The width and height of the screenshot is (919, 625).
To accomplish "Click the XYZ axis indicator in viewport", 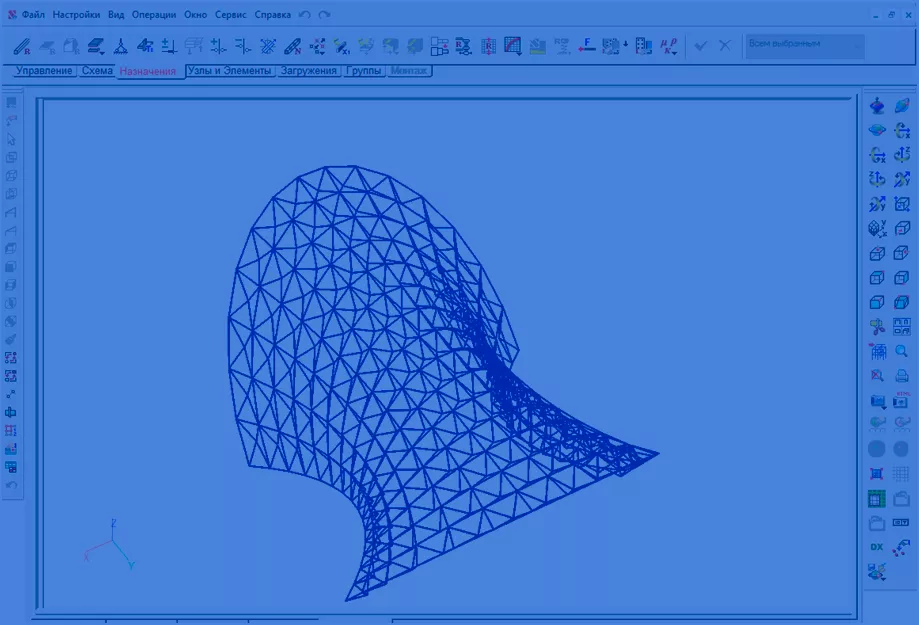I will point(112,544).
